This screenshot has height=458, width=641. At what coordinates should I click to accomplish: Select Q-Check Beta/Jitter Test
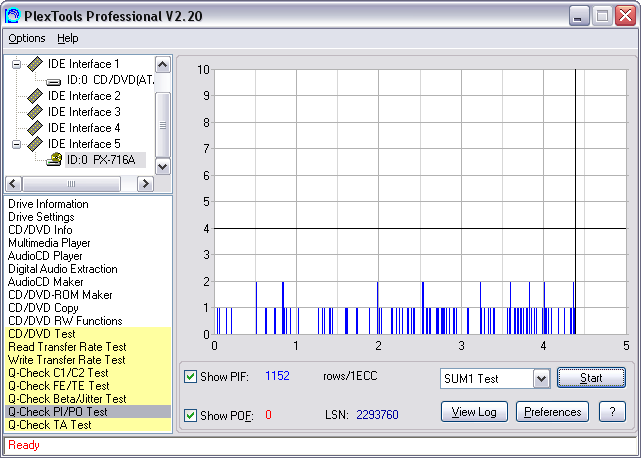click(88, 399)
